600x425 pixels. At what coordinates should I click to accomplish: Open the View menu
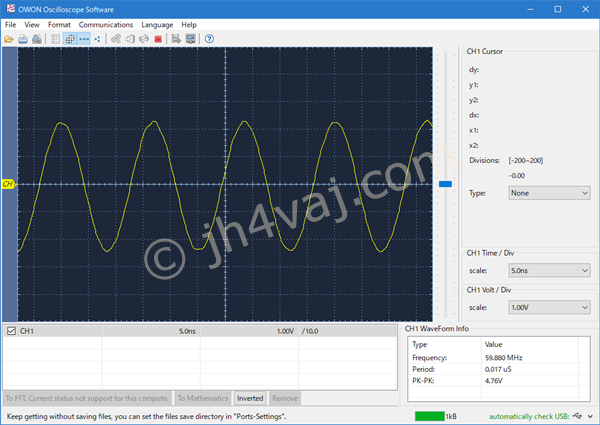pos(32,25)
